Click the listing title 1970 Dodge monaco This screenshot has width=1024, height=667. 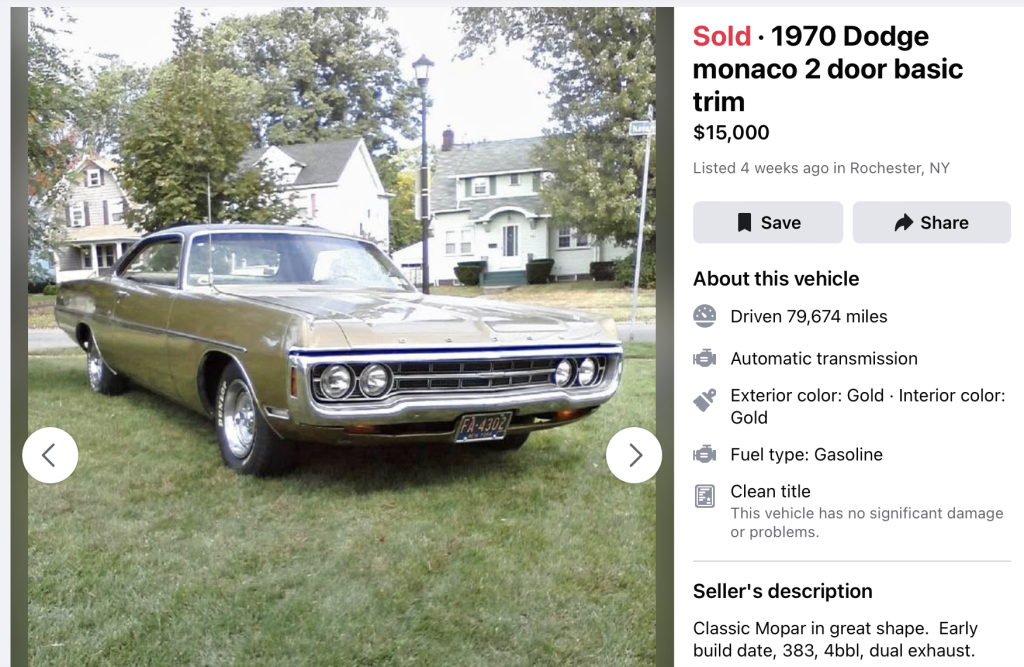(828, 69)
